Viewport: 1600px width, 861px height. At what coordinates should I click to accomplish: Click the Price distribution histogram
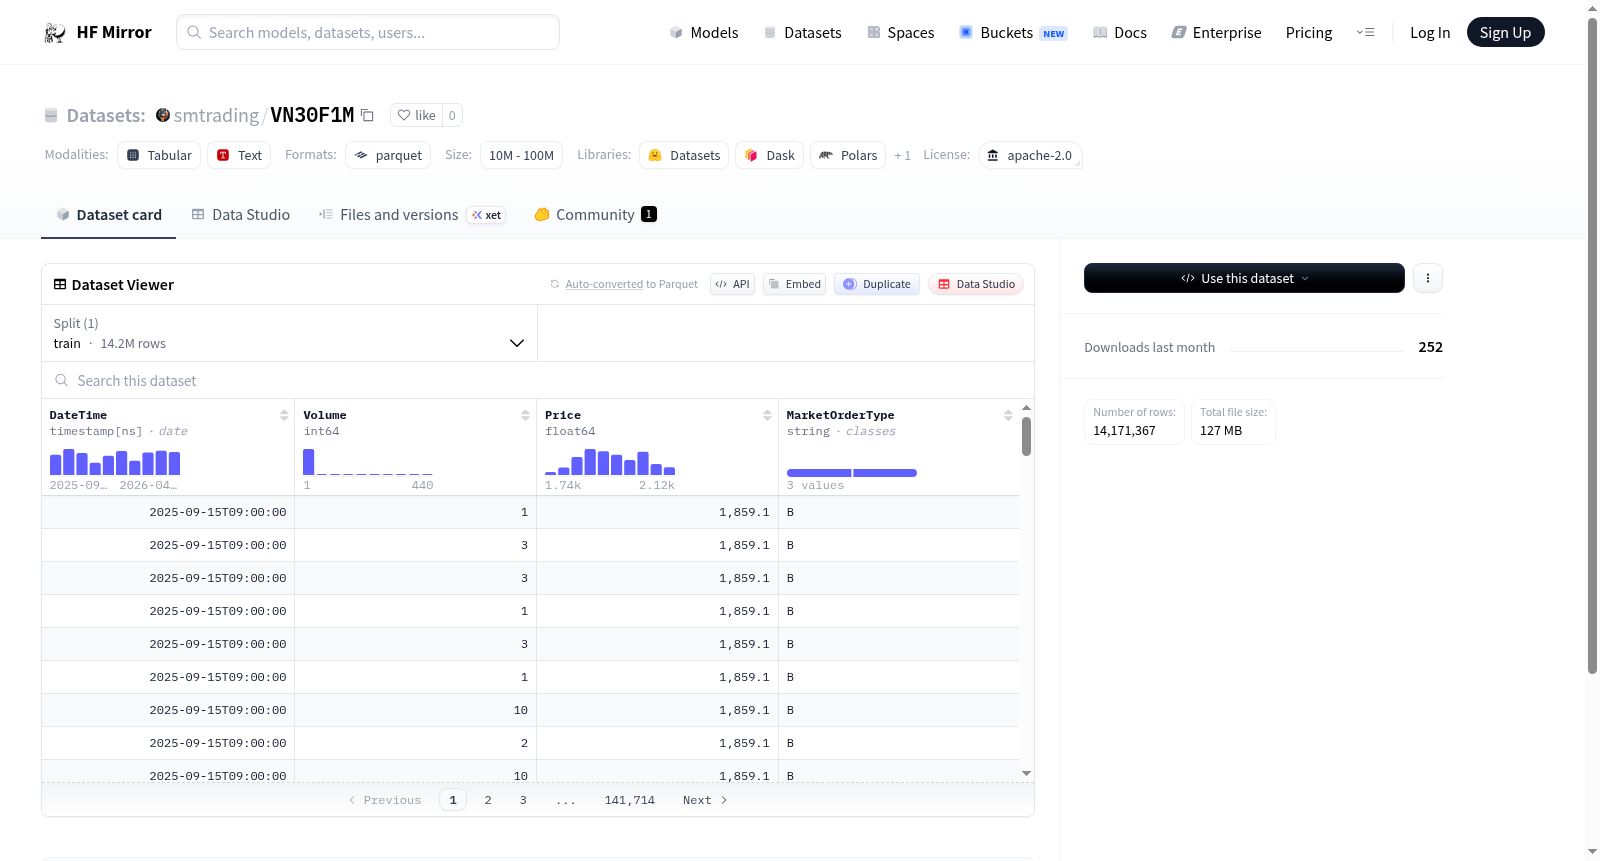coord(610,462)
